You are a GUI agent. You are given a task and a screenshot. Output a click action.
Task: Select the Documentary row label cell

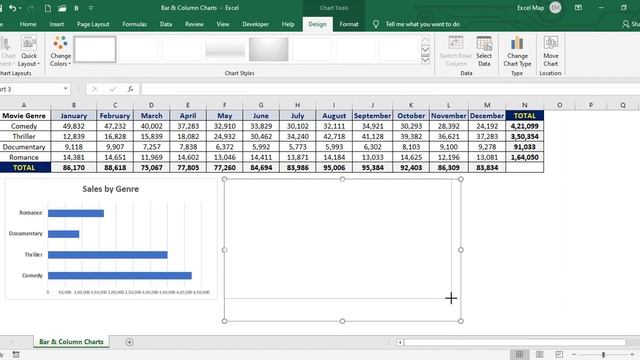pos(24,147)
